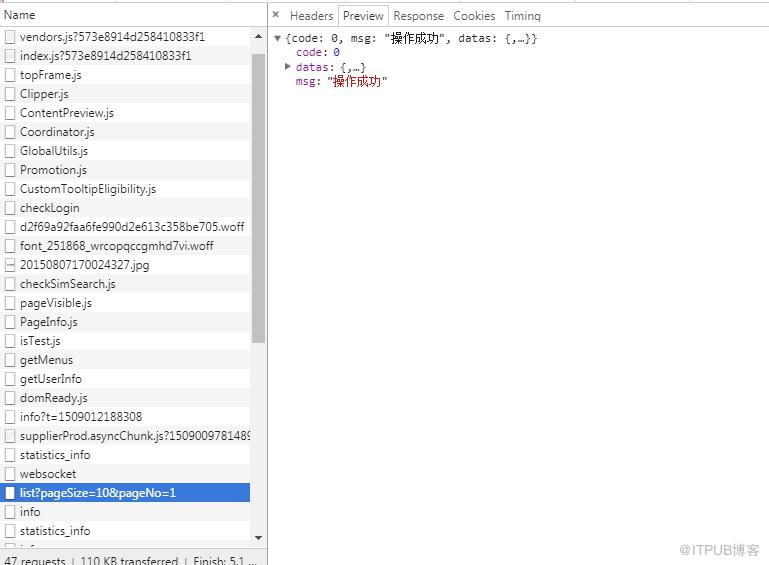Open the Preview tab
This screenshot has width=769, height=565.
[x=363, y=16]
